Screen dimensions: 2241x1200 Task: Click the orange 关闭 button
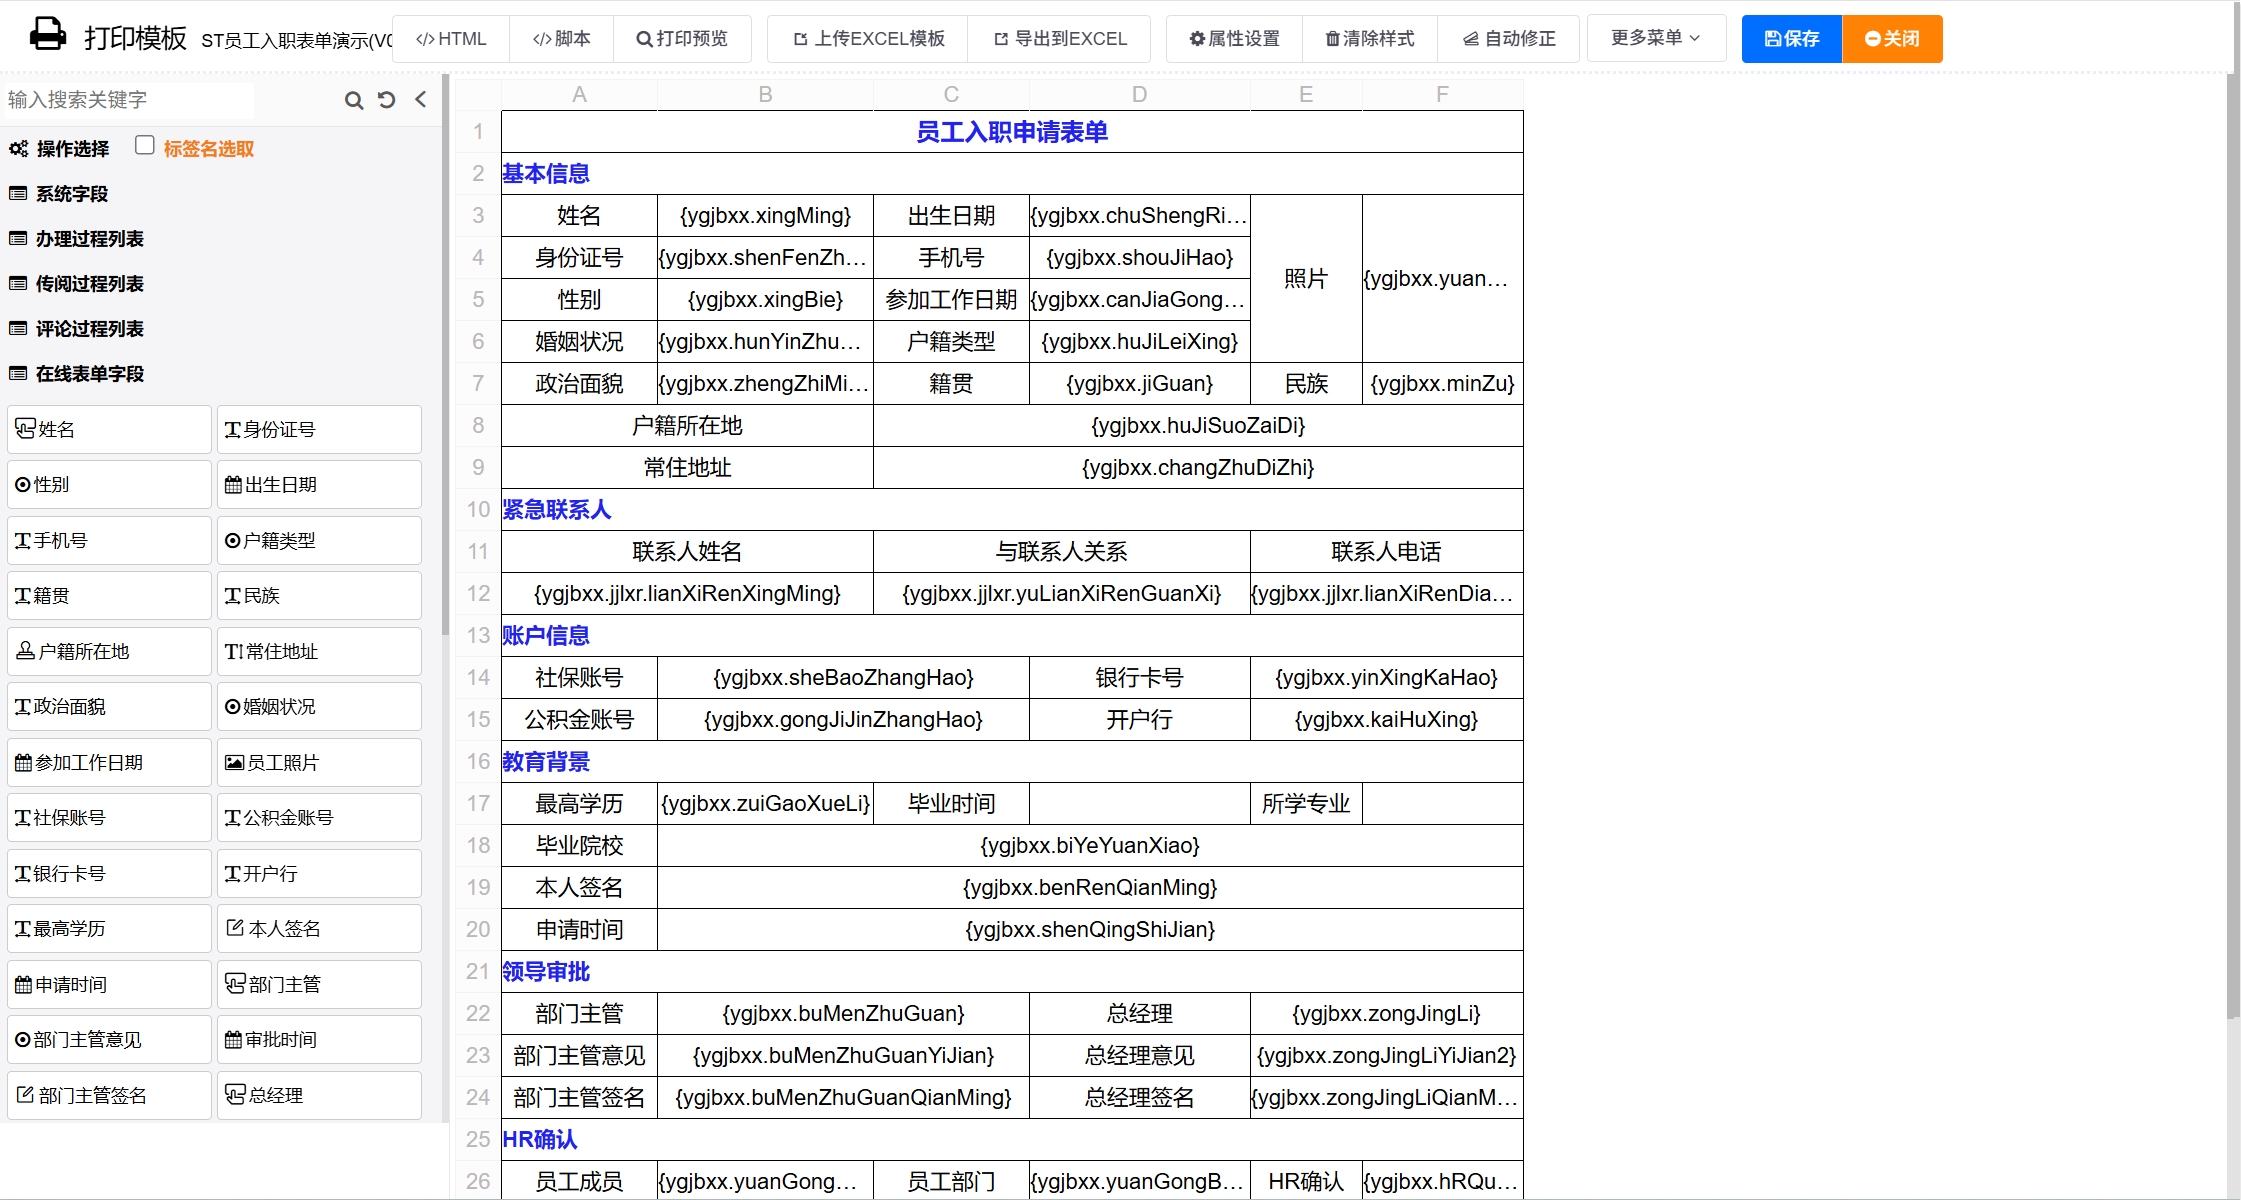coord(1892,39)
